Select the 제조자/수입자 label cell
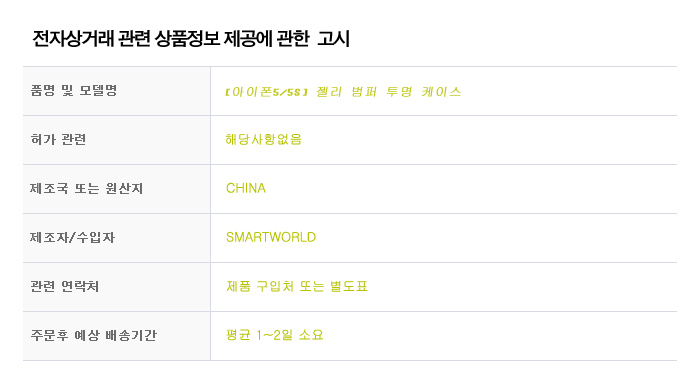Viewport: 700px width, 386px height. click(x=117, y=238)
